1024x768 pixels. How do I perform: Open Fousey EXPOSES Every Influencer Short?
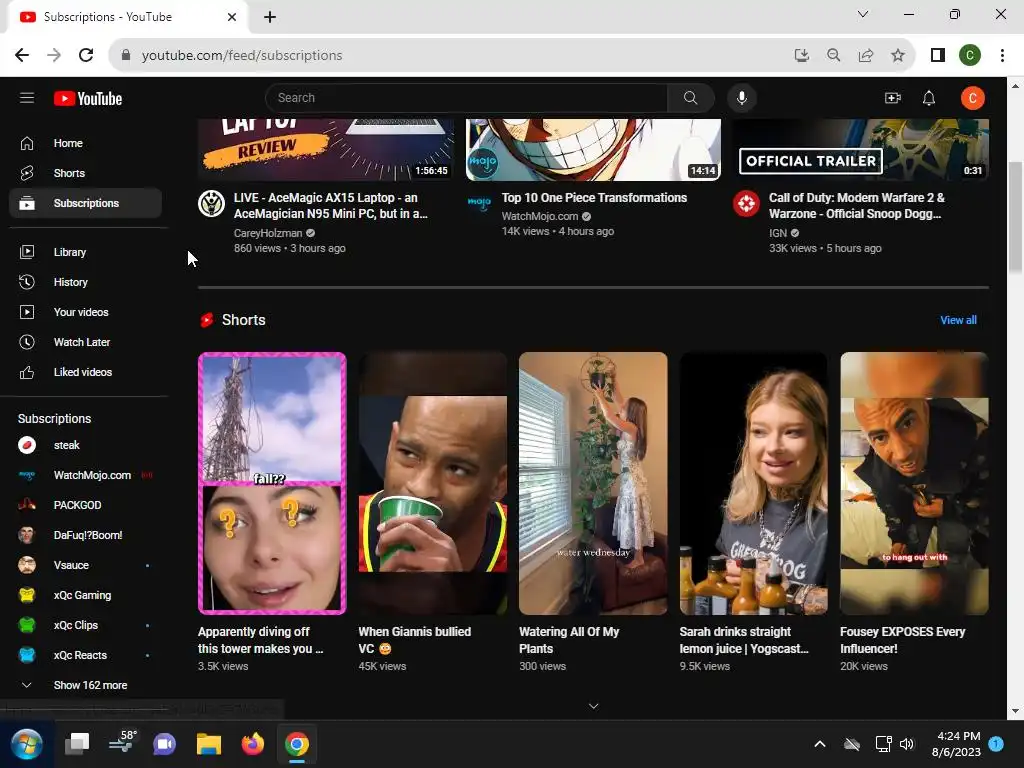click(914, 483)
